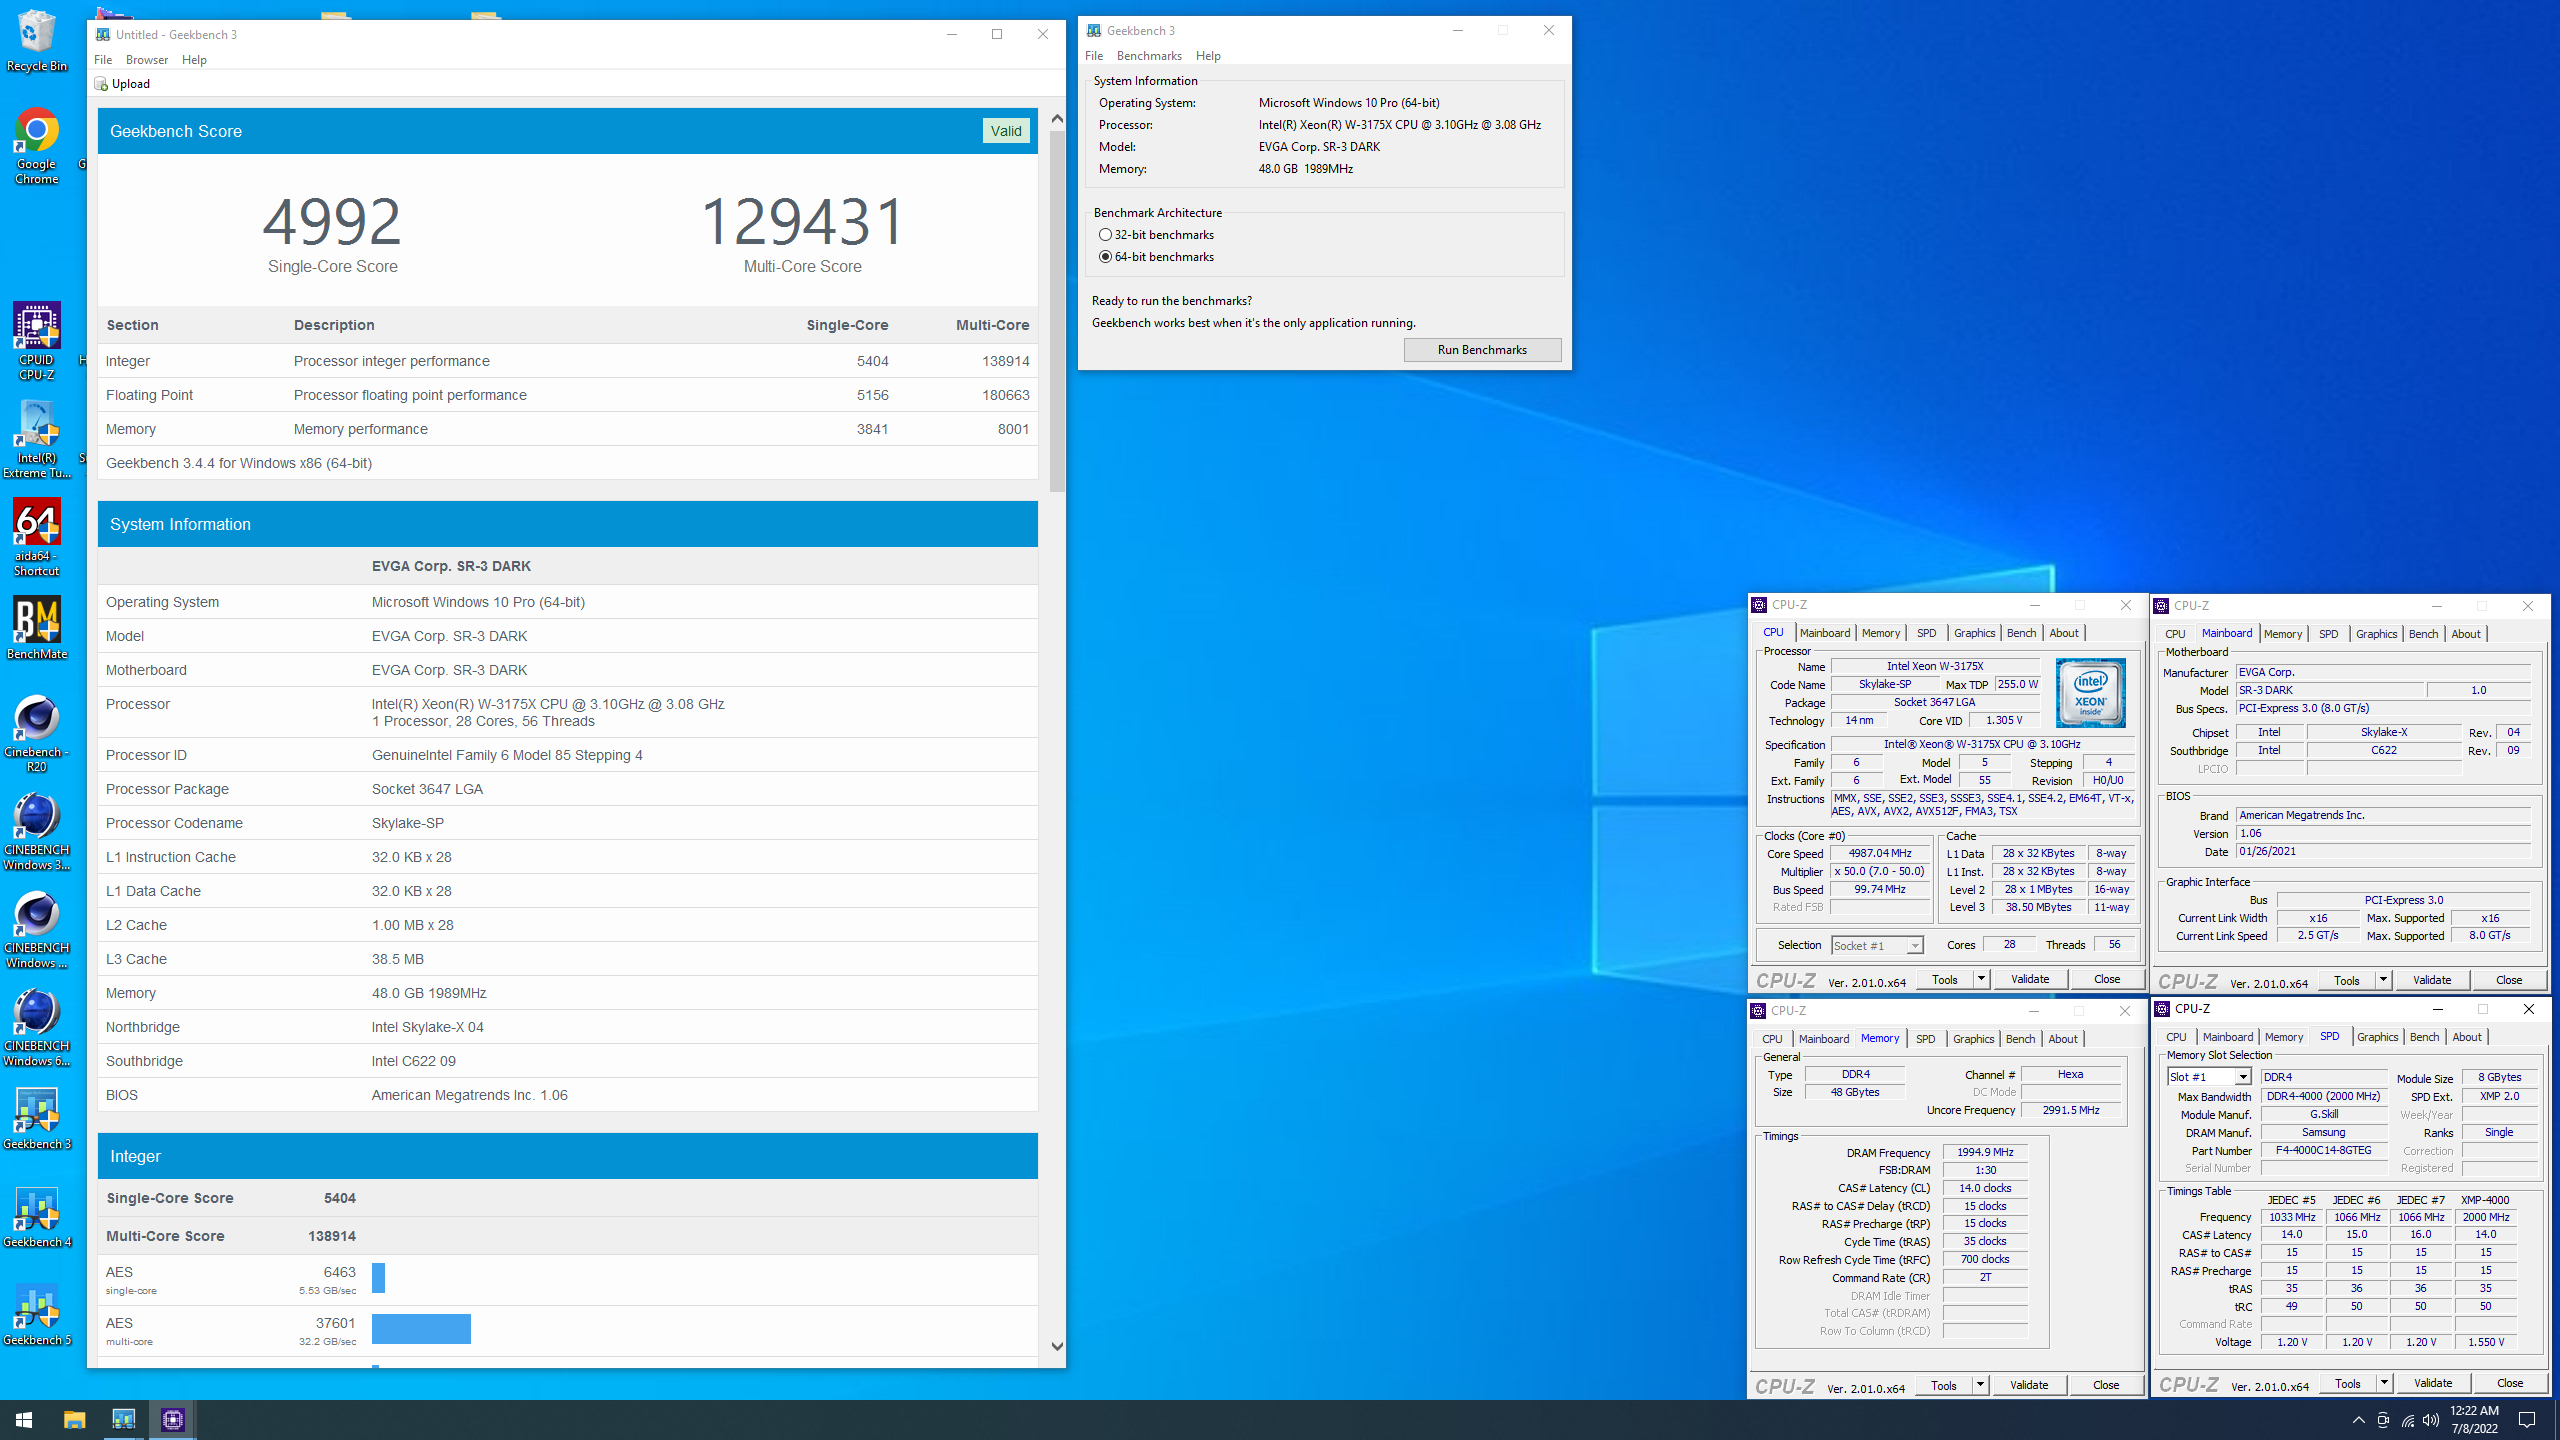Open File Explorer from the taskbar
Screen dimensions: 2560x1440
pos(74,1420)
